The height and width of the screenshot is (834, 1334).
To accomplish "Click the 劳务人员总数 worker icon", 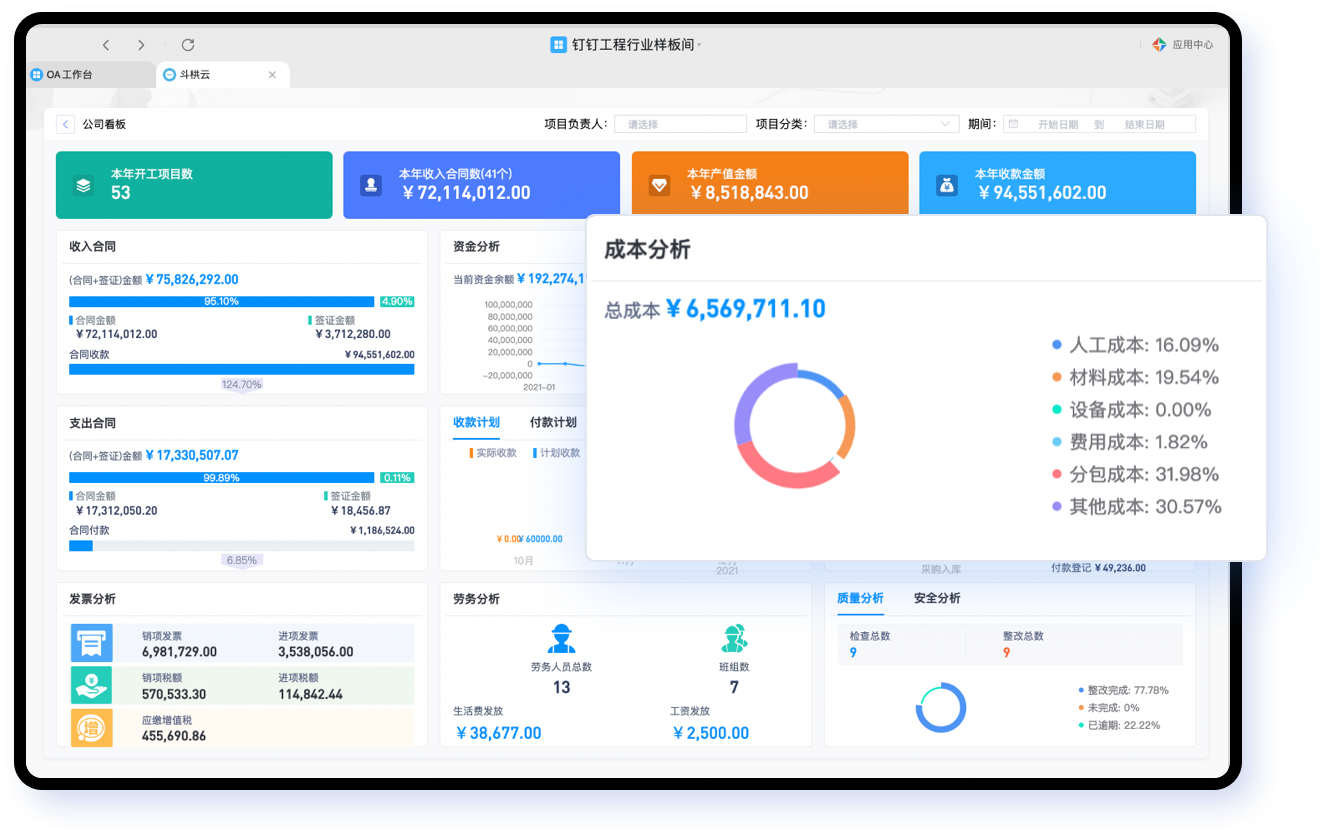I will click(x=561, y=638).
